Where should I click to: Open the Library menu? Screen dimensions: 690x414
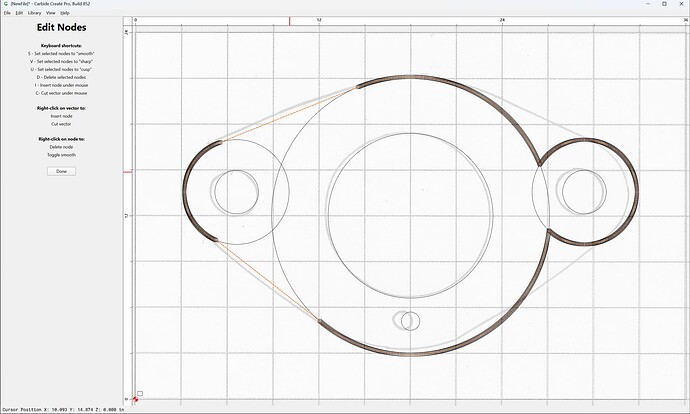pyautogui.click(x=34, y=13)
